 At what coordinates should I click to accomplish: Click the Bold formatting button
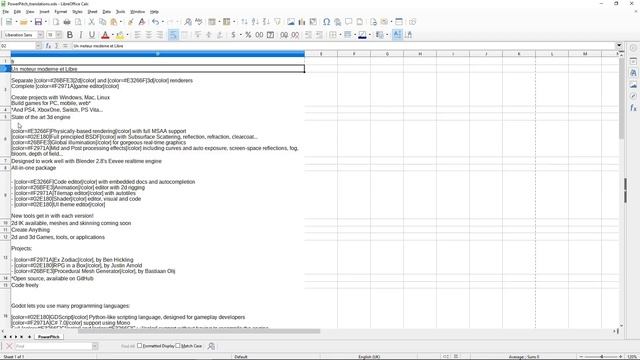coord(70,35)
